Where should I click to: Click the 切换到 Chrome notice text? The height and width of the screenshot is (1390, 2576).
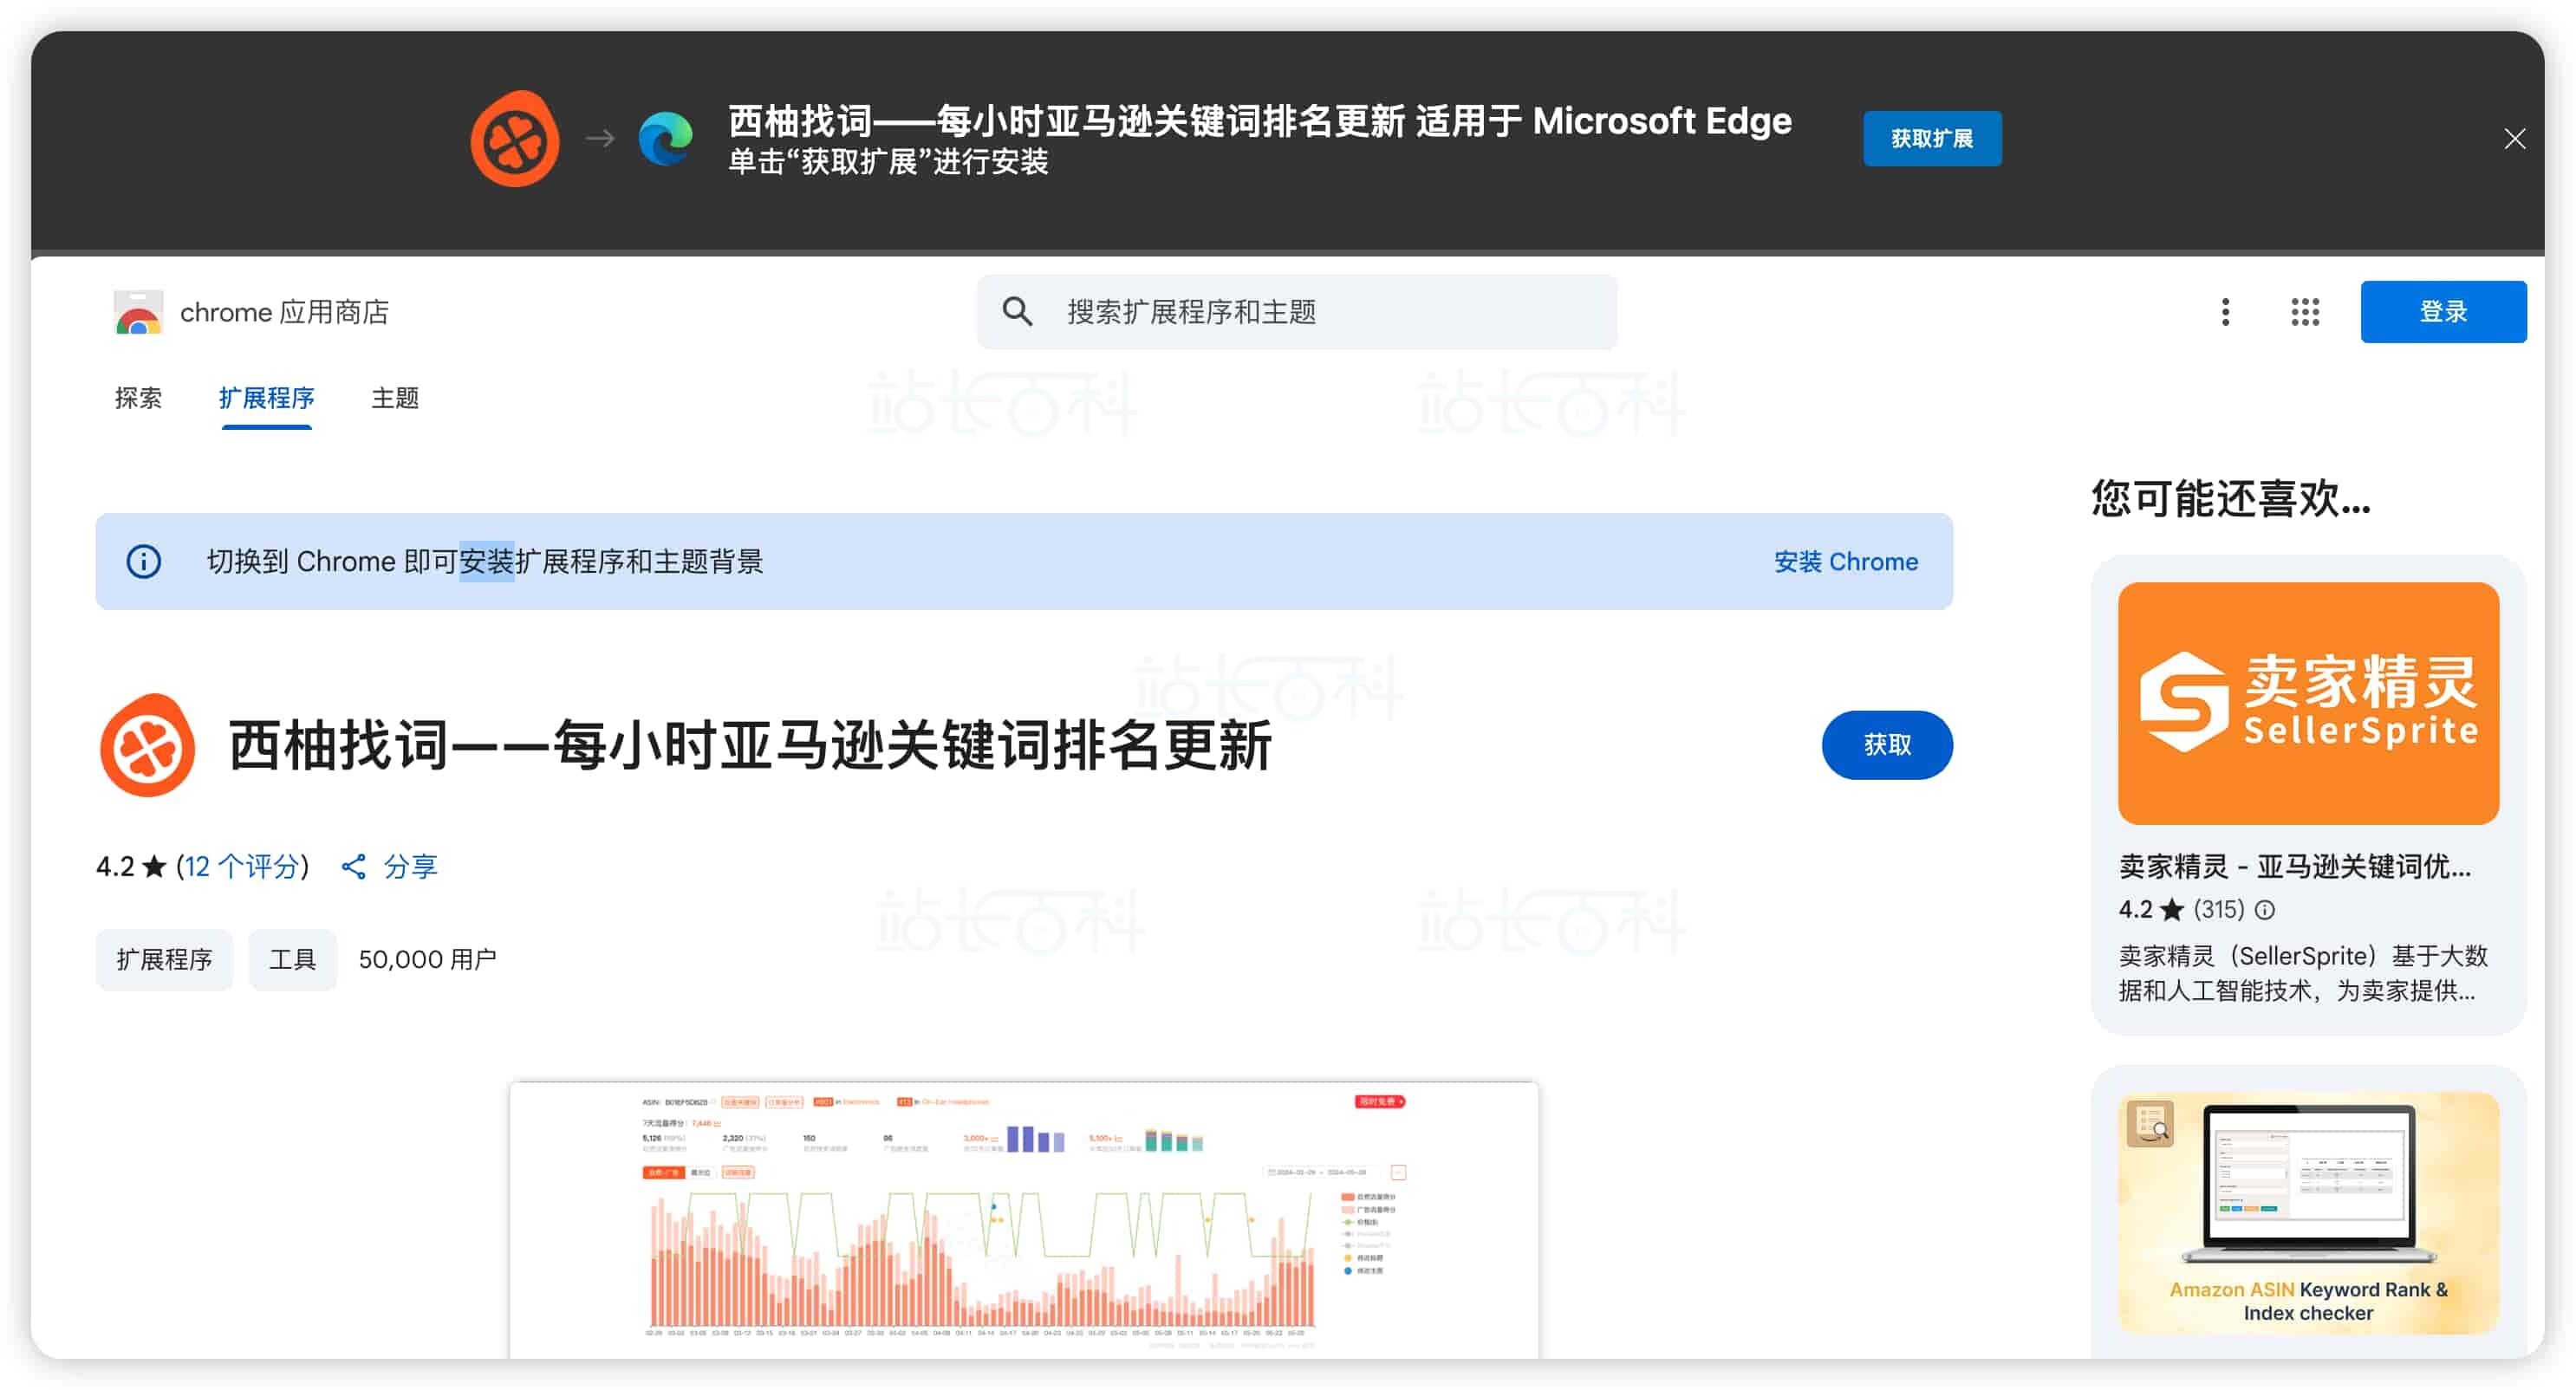click(x=485, y=561)
